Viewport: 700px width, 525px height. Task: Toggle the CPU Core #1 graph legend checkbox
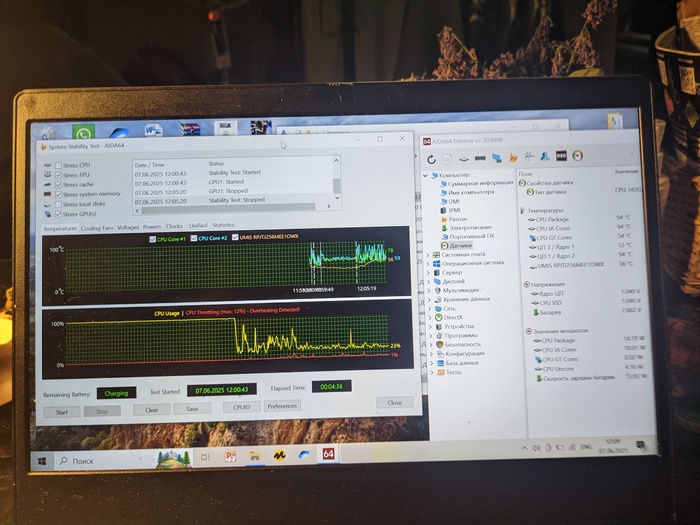153,239
